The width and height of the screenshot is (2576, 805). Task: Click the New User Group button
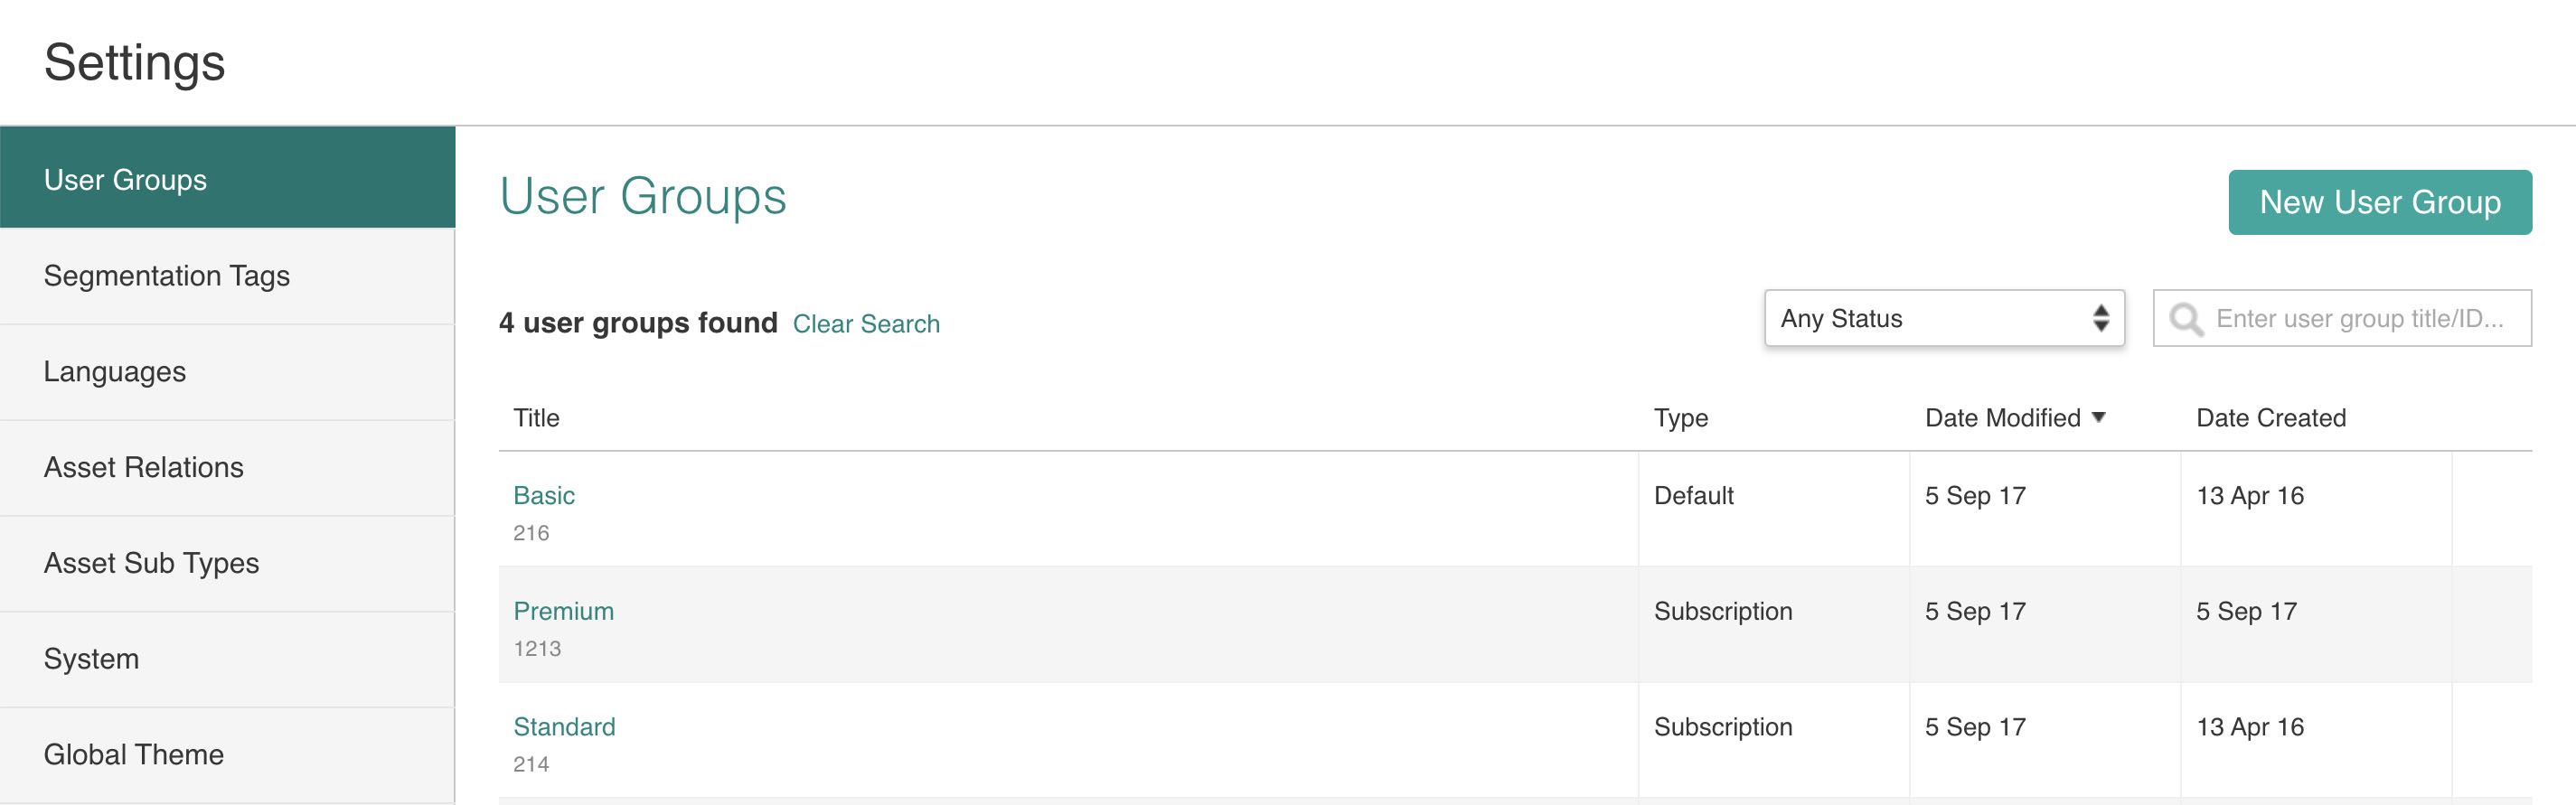[2379, 203]
